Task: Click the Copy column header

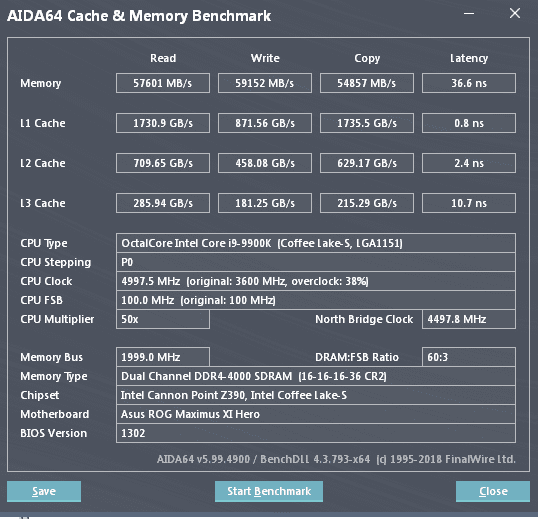Action: click(x=367, y=58)
